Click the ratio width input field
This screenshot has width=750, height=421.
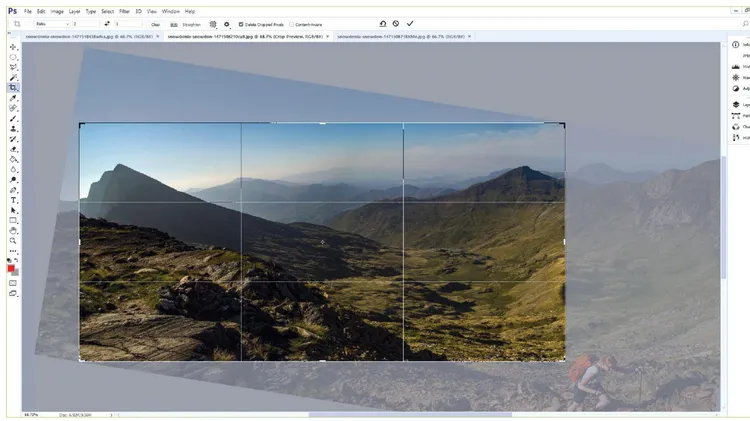(x=86, y=24)
